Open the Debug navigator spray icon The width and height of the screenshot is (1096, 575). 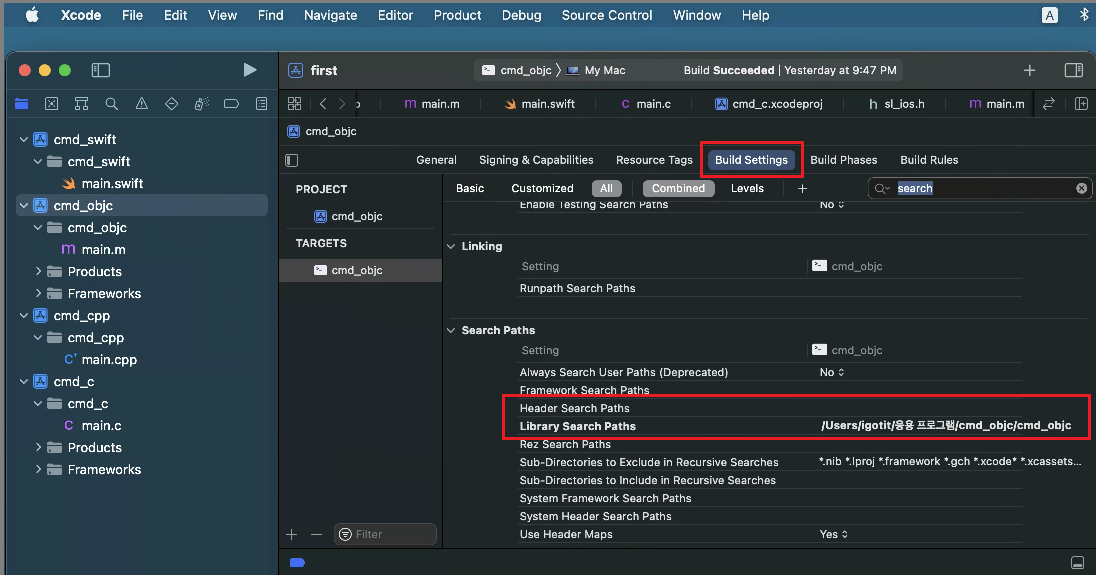click(201, 104)
